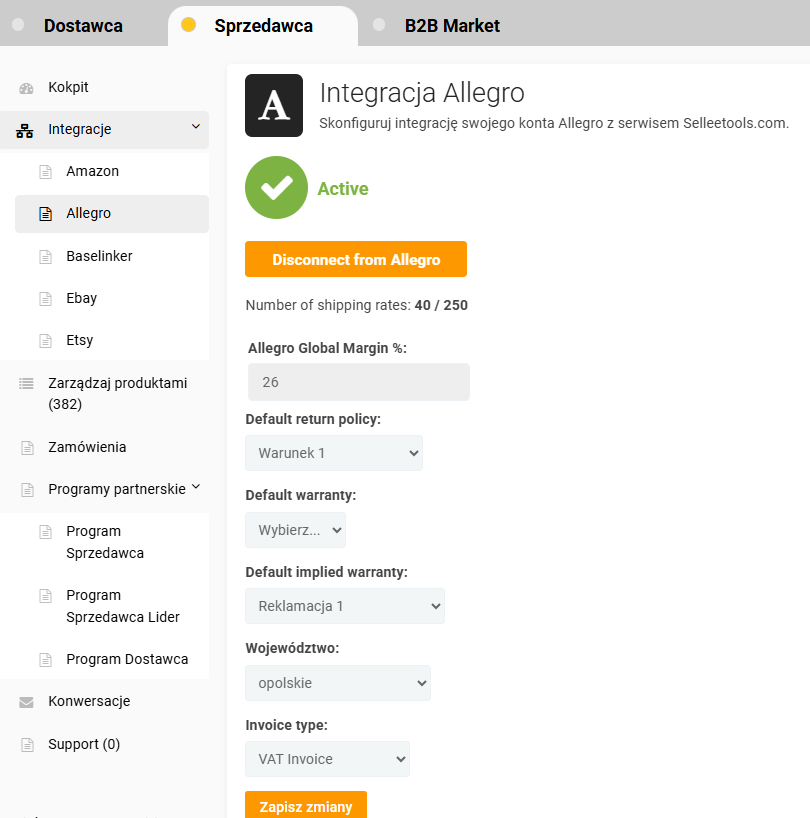The height and width of the screenshot is (818, 810).
Task: Open the Amazon integration page
Action: click(x=92, y=172)
